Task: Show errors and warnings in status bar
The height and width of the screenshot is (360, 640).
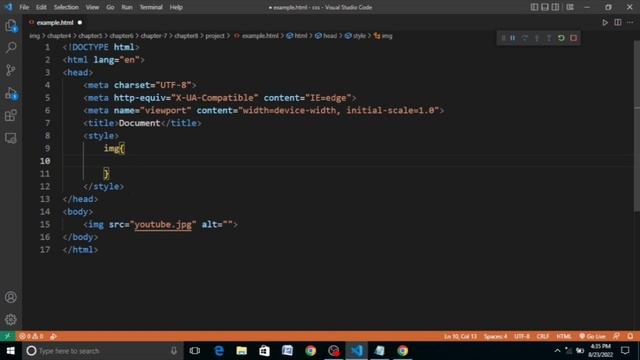Action: 31,336
